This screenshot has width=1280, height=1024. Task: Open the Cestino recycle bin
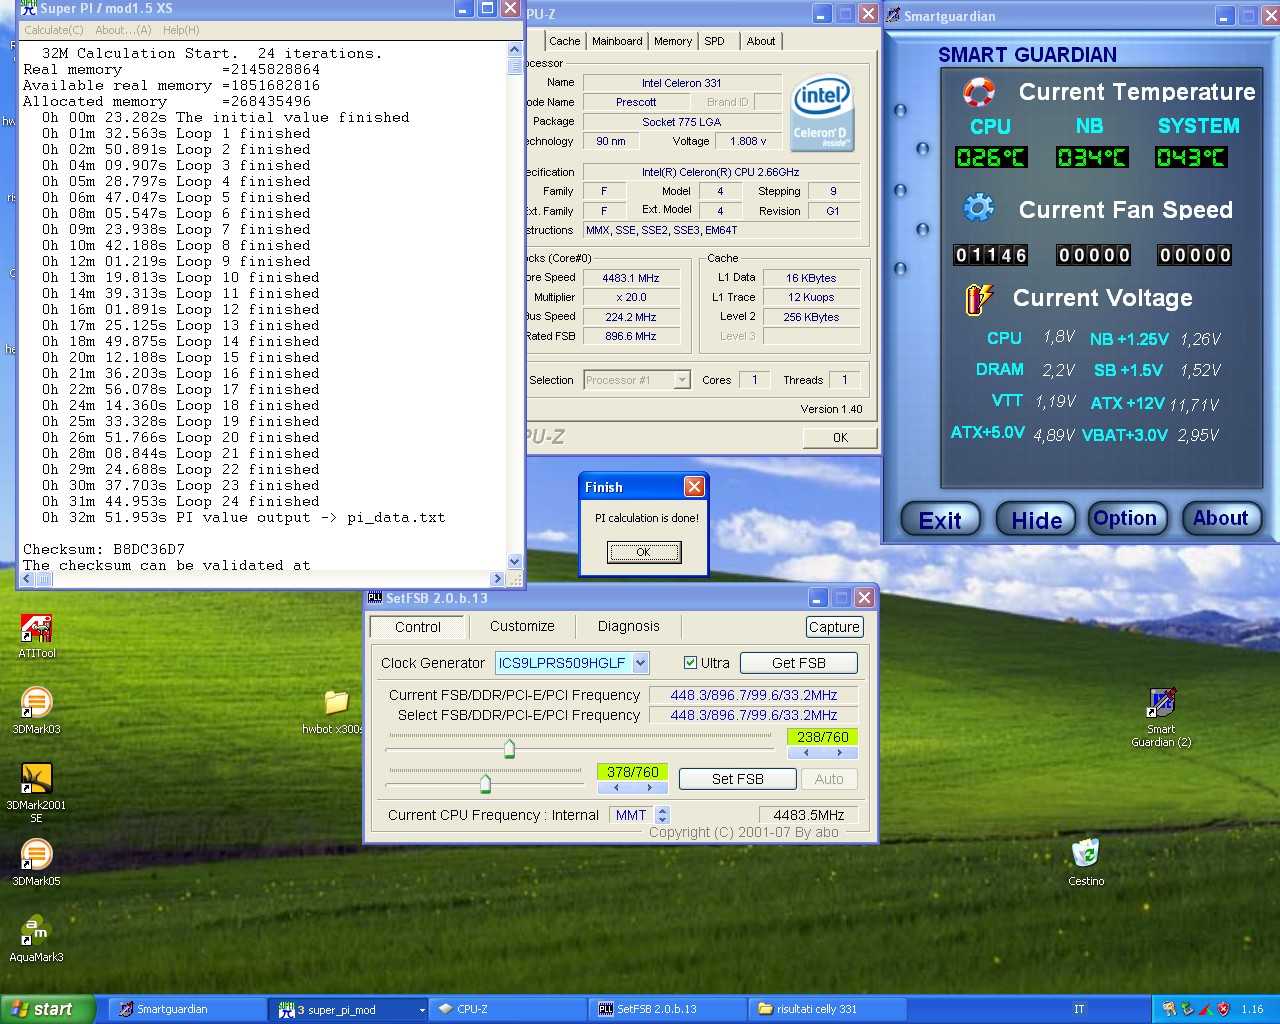tap(1086, 862)
